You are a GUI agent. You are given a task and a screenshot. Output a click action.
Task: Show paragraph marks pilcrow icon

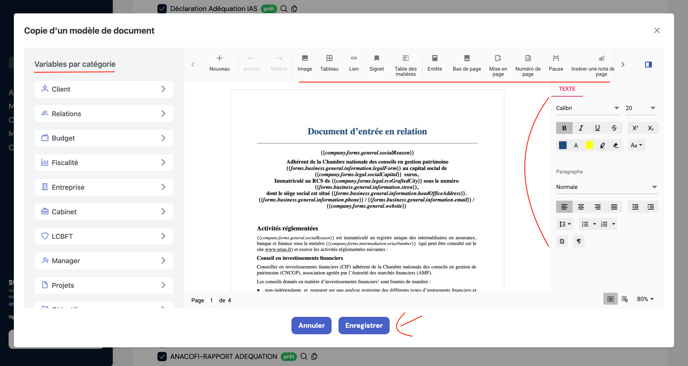578,241
